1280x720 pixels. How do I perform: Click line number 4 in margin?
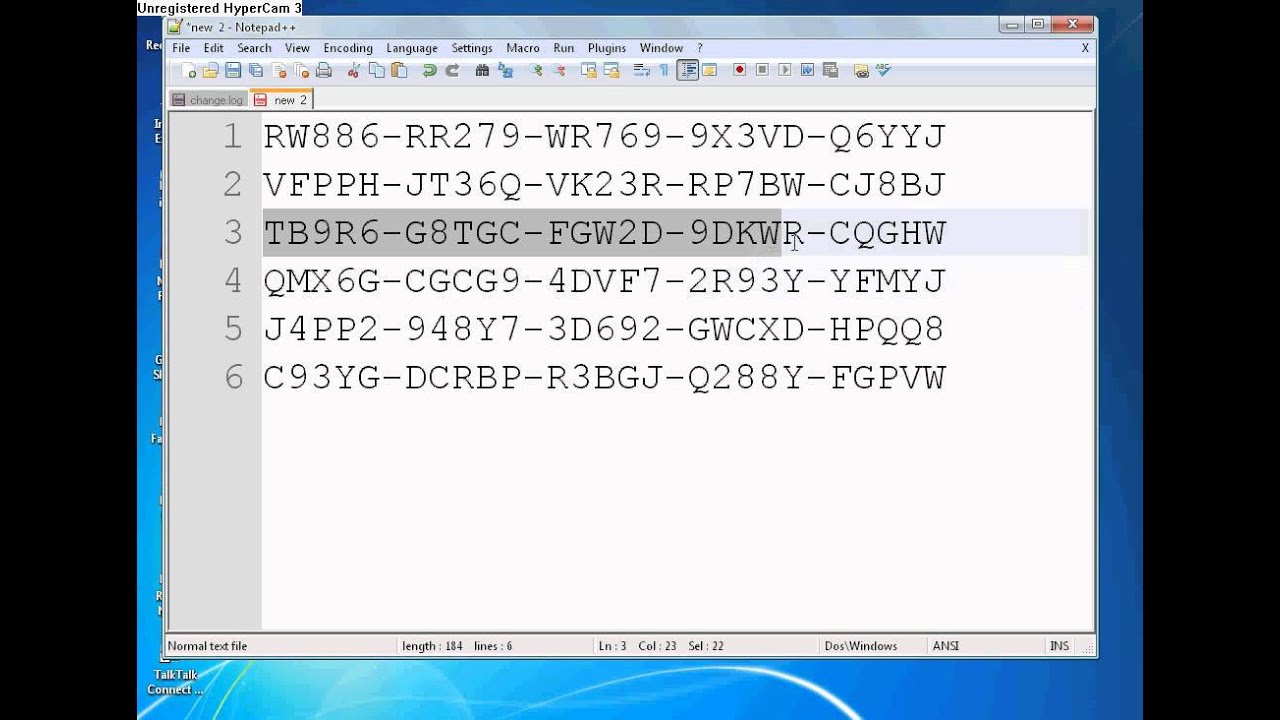pyautogui.click(x=233, y=281)
